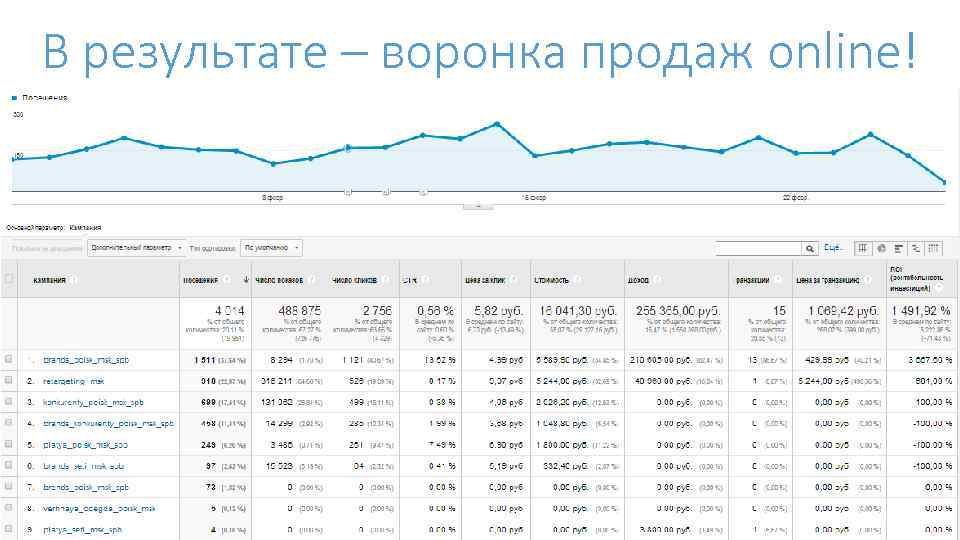Click total visits value 4 014
The width and height of the screenshot is (960, 540).
(x=230, y=310)
